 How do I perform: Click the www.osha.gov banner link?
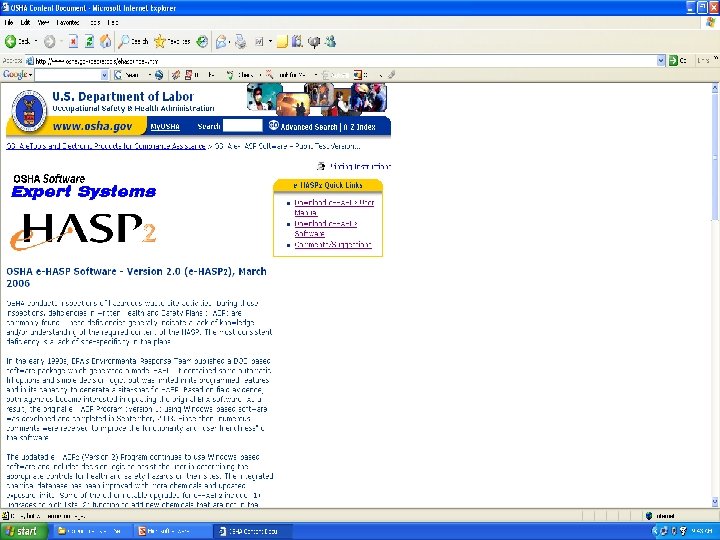point(92,126)
